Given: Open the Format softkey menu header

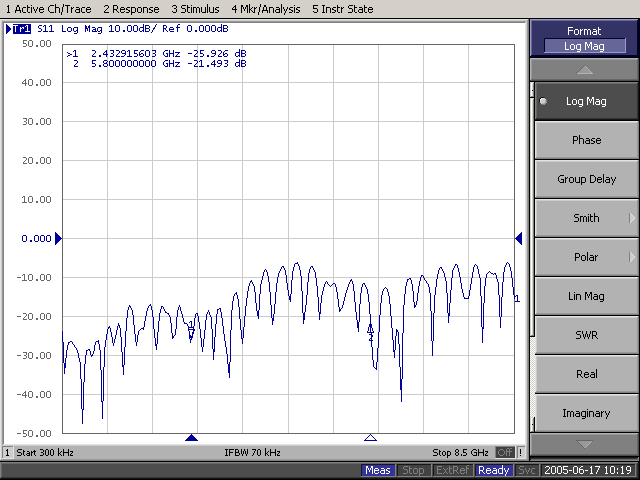Looking at the screenshot, I should click(x=585, y=39).
